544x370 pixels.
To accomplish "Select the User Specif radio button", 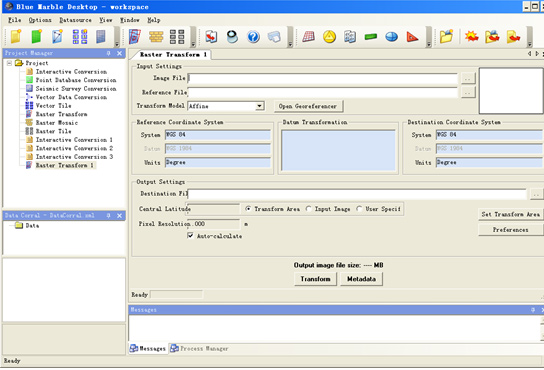I will [x=359, y=209].
